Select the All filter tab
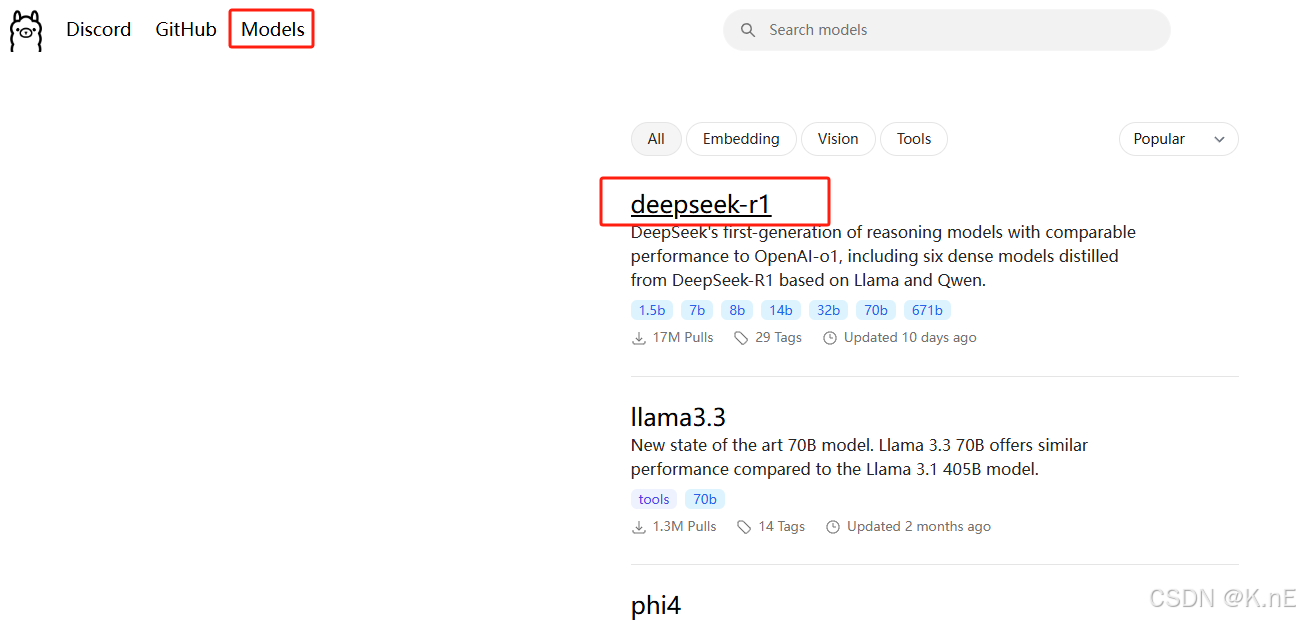The width and height of the screenshot is (1300, 620). (656, 139)
